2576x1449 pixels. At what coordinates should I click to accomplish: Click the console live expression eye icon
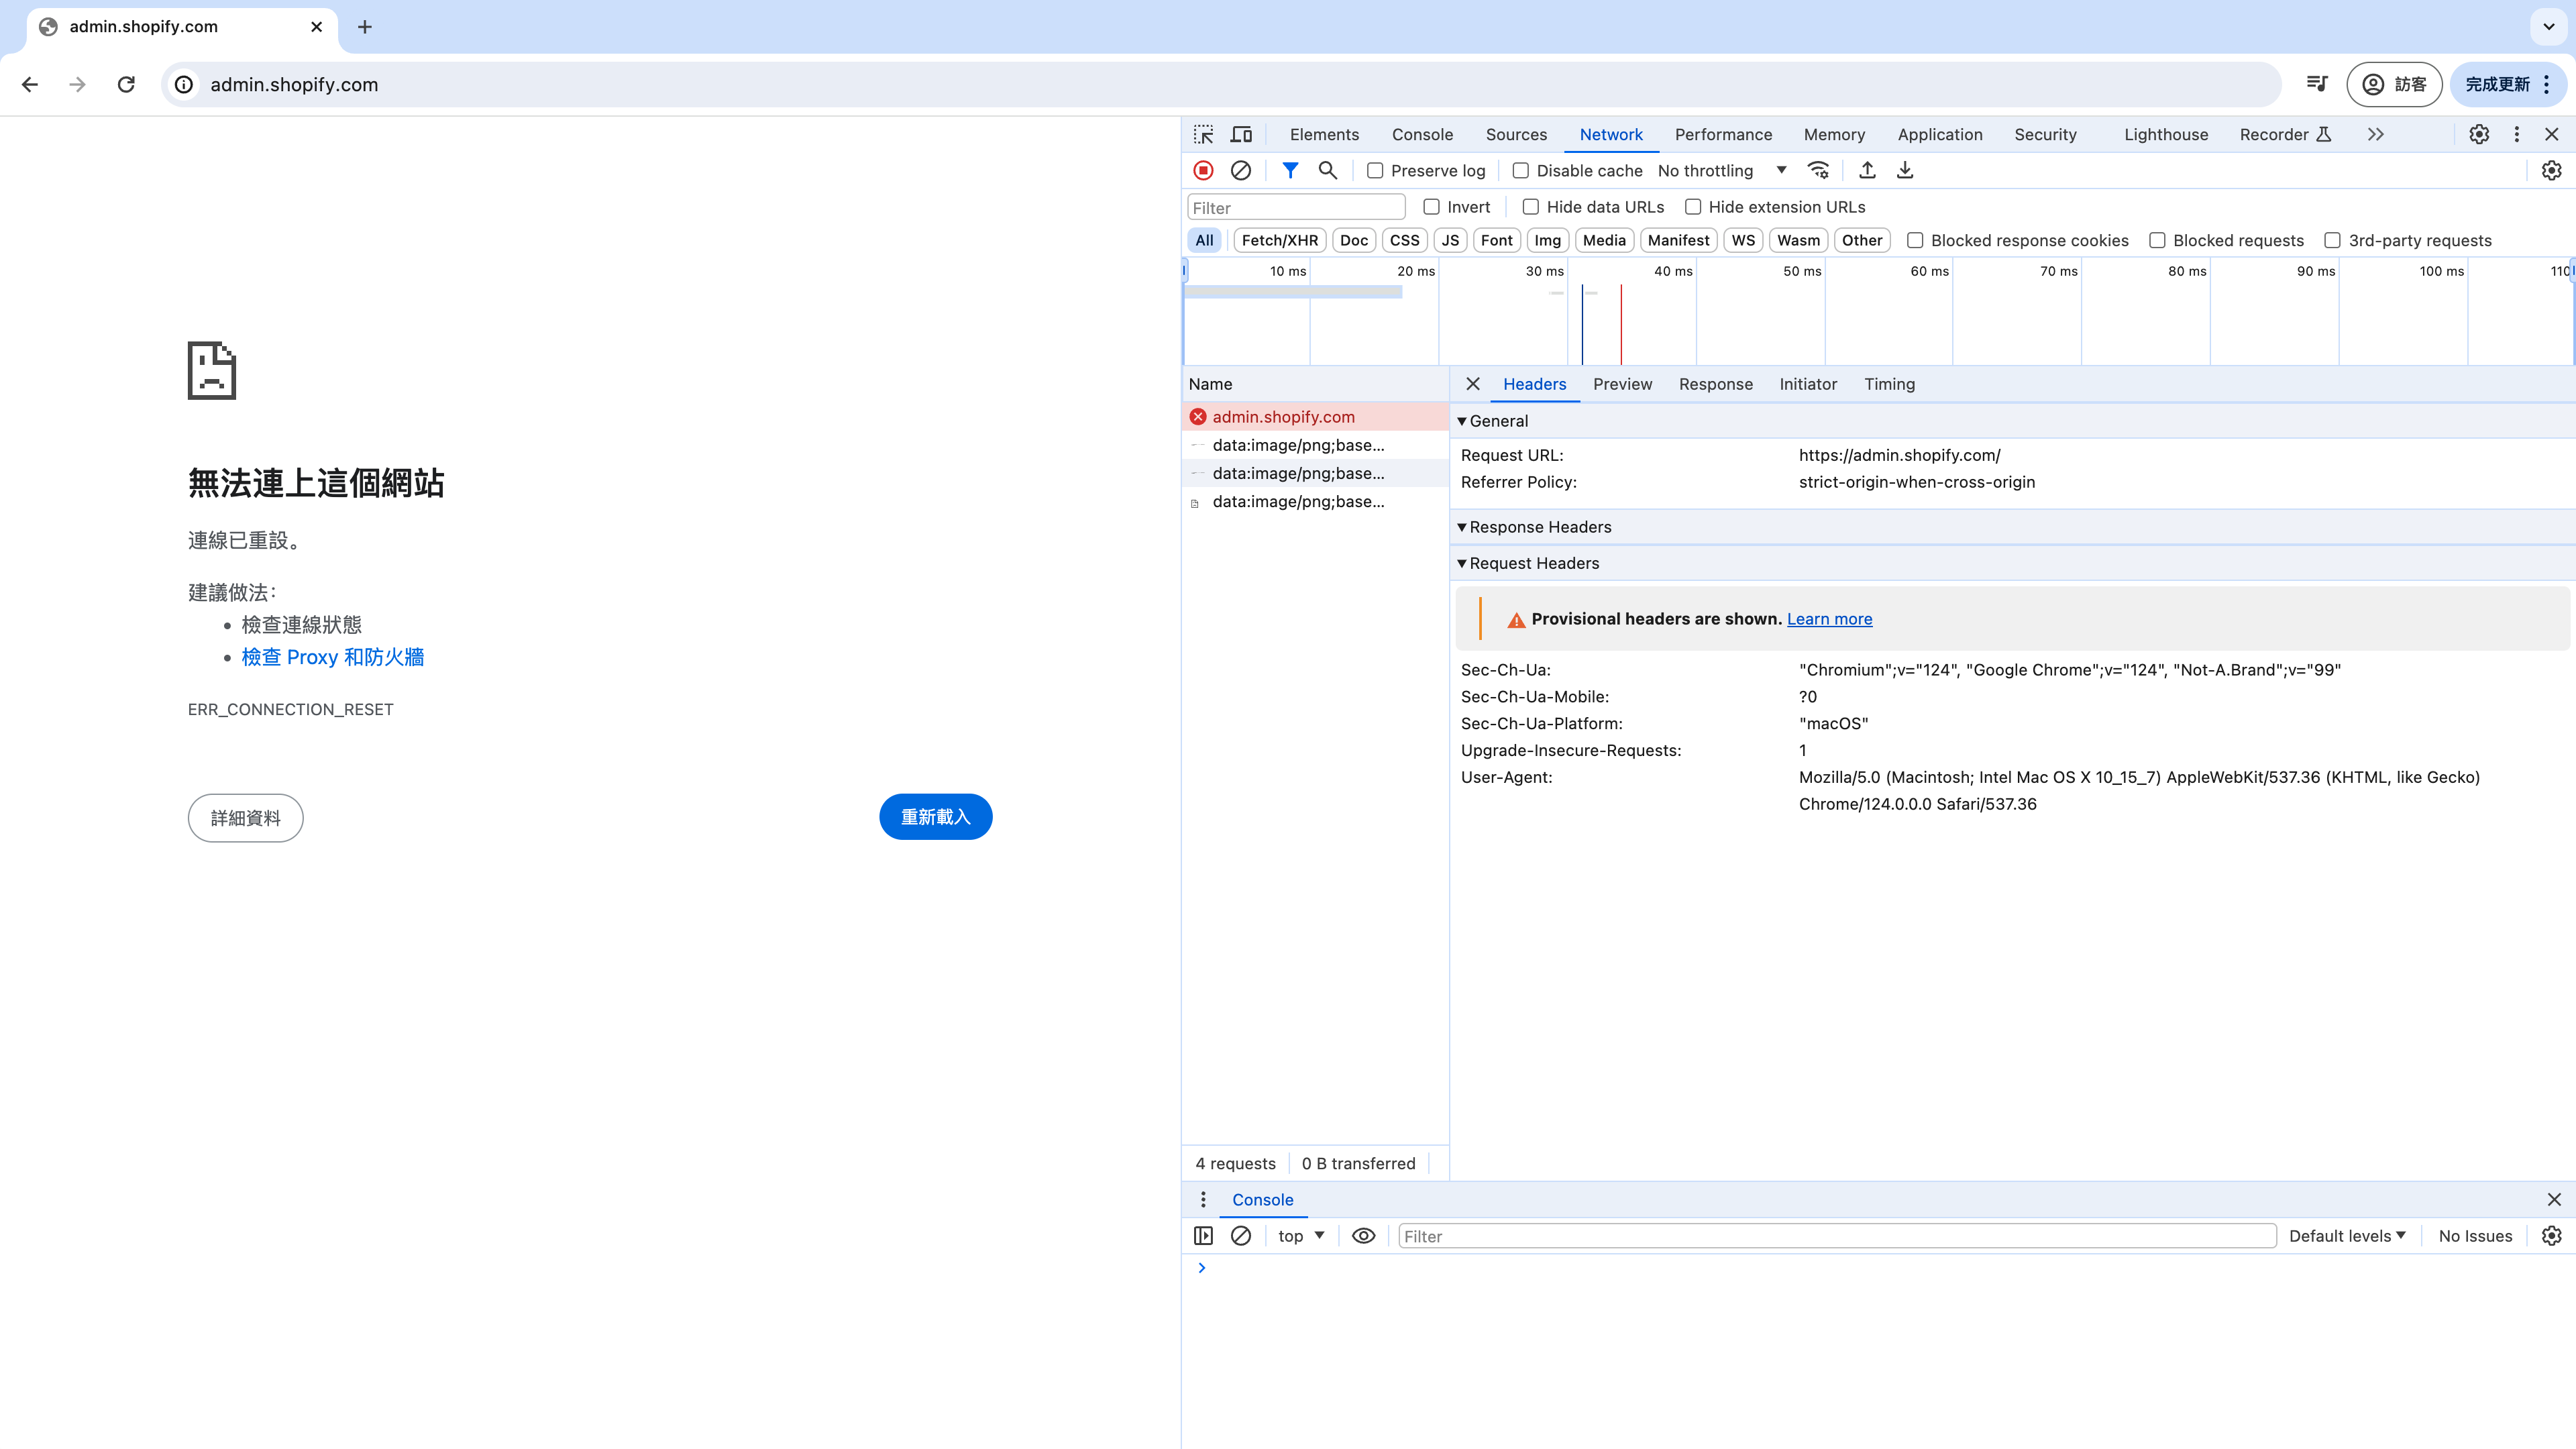[1363, 1236]
